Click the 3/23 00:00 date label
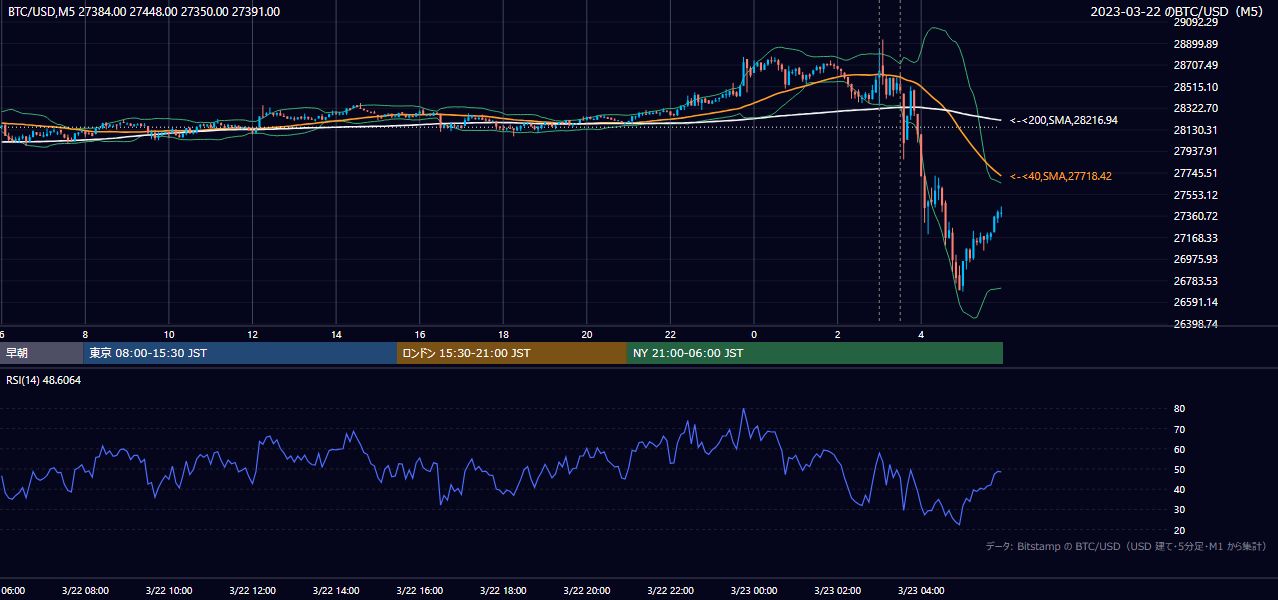This screenshot has height=600, width=1278. [754, 591]
